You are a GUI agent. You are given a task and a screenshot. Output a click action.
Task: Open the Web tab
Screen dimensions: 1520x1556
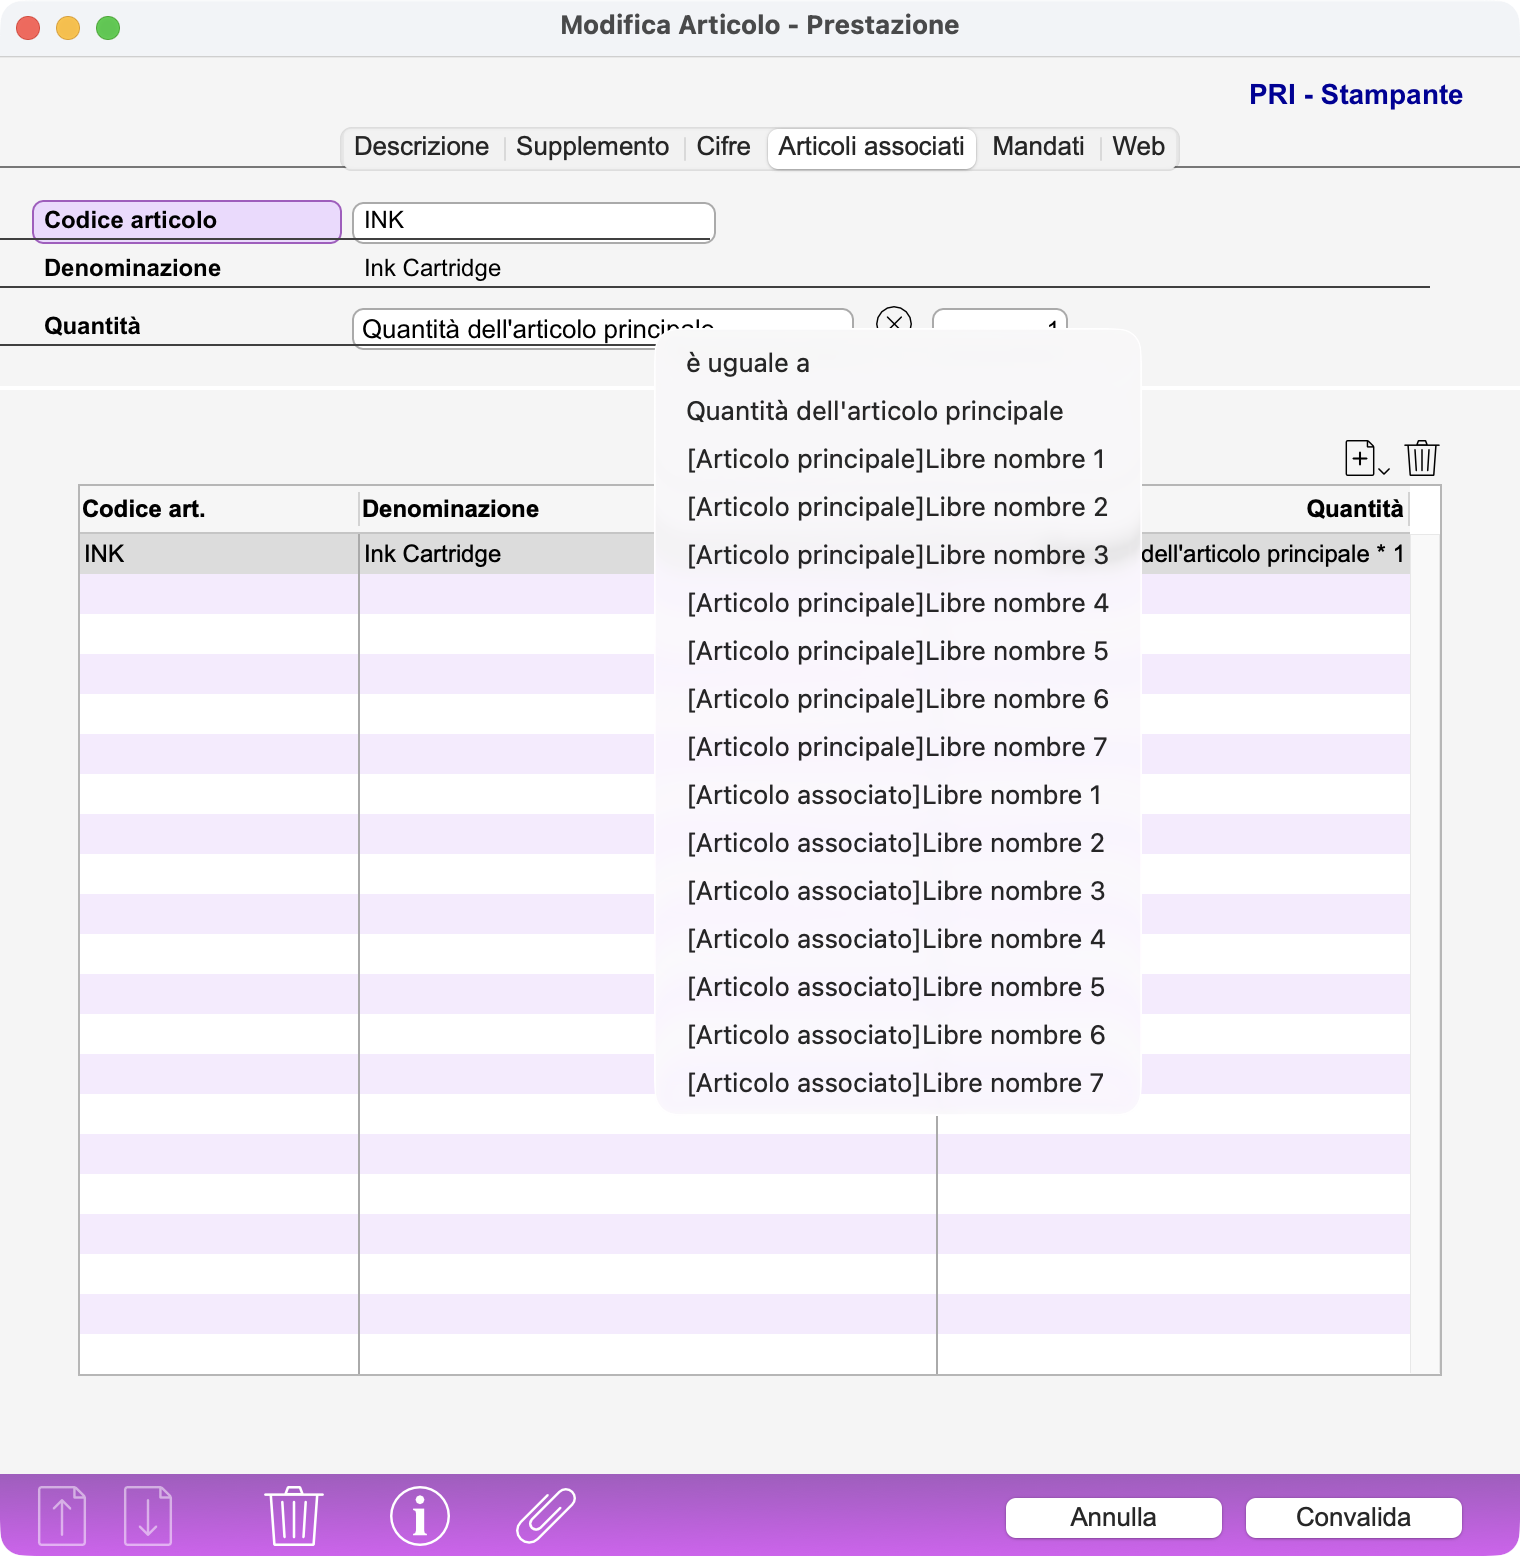point(1138,147)
